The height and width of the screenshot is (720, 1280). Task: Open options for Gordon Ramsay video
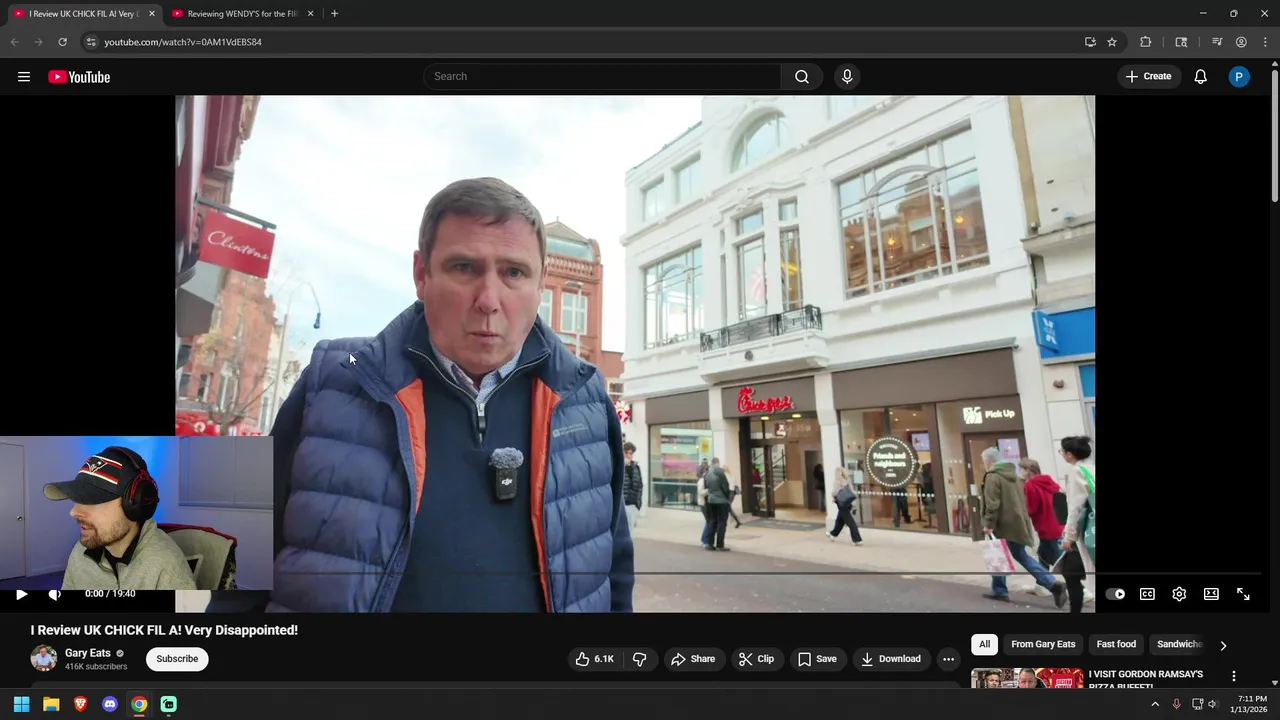click(x=1234, y=676)
